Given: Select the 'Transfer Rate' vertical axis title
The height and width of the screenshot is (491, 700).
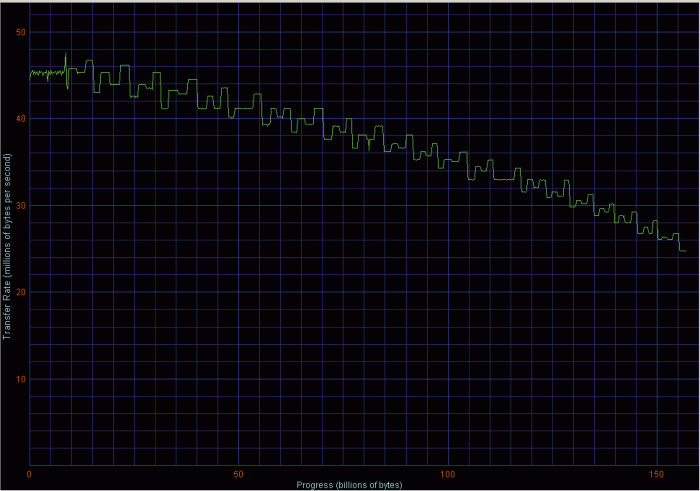Looking at the screenshot, I should [7, 245].
